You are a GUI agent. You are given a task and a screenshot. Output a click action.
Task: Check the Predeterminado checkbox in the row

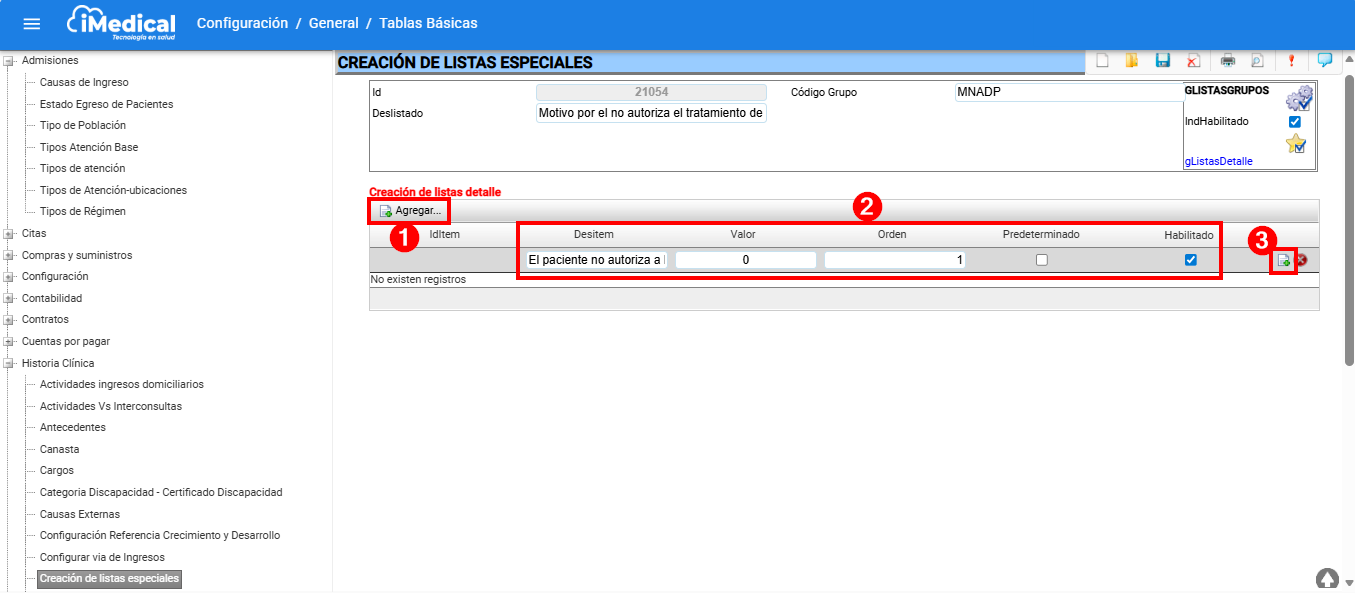[x=1042, y=260]
